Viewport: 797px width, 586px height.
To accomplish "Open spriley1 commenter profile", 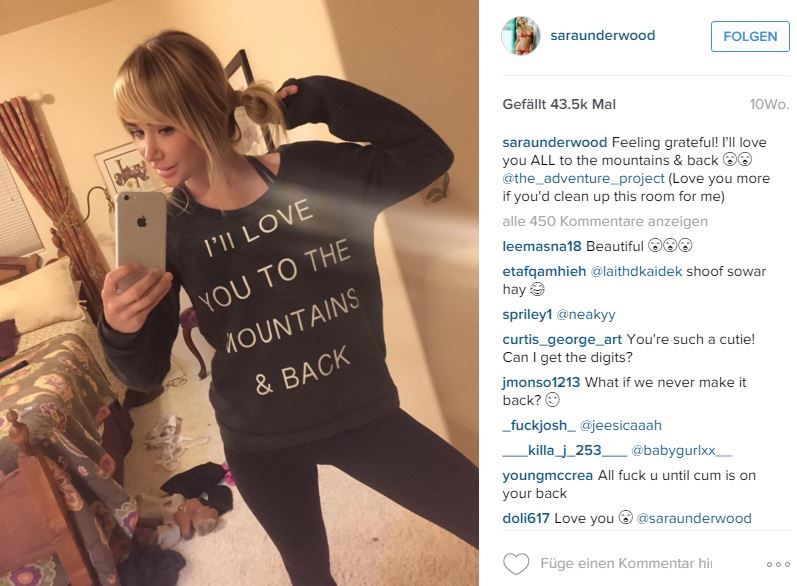I will pyautogui.click(x=527, y=315).
